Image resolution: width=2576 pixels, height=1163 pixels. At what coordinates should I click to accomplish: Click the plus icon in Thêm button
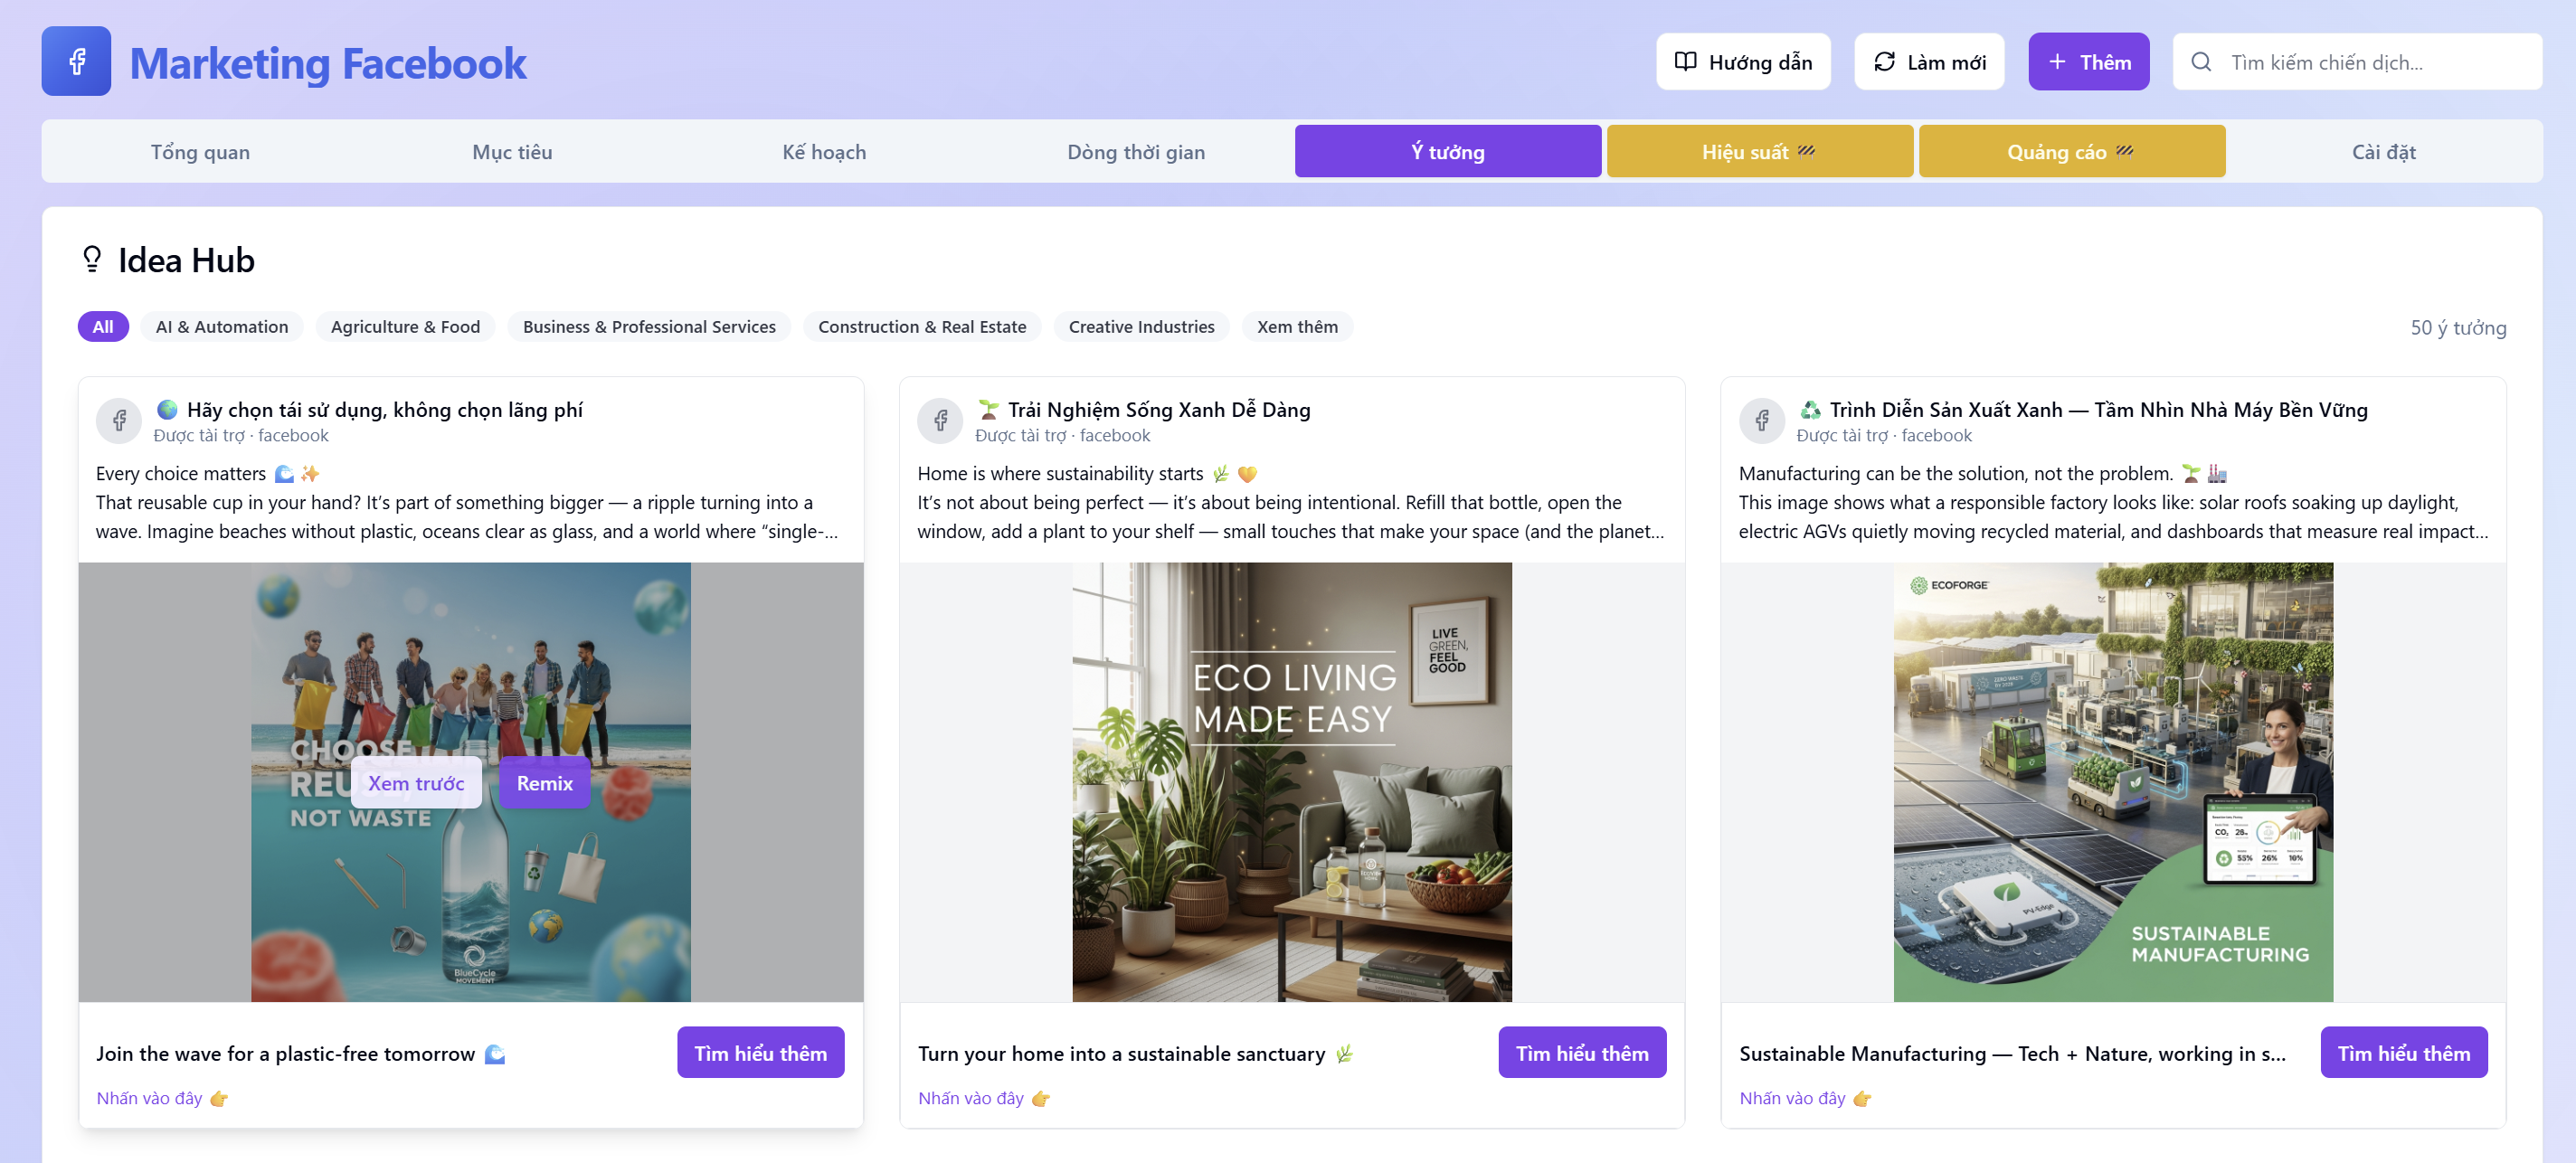pyautogui.click(x=2057, y=62)
